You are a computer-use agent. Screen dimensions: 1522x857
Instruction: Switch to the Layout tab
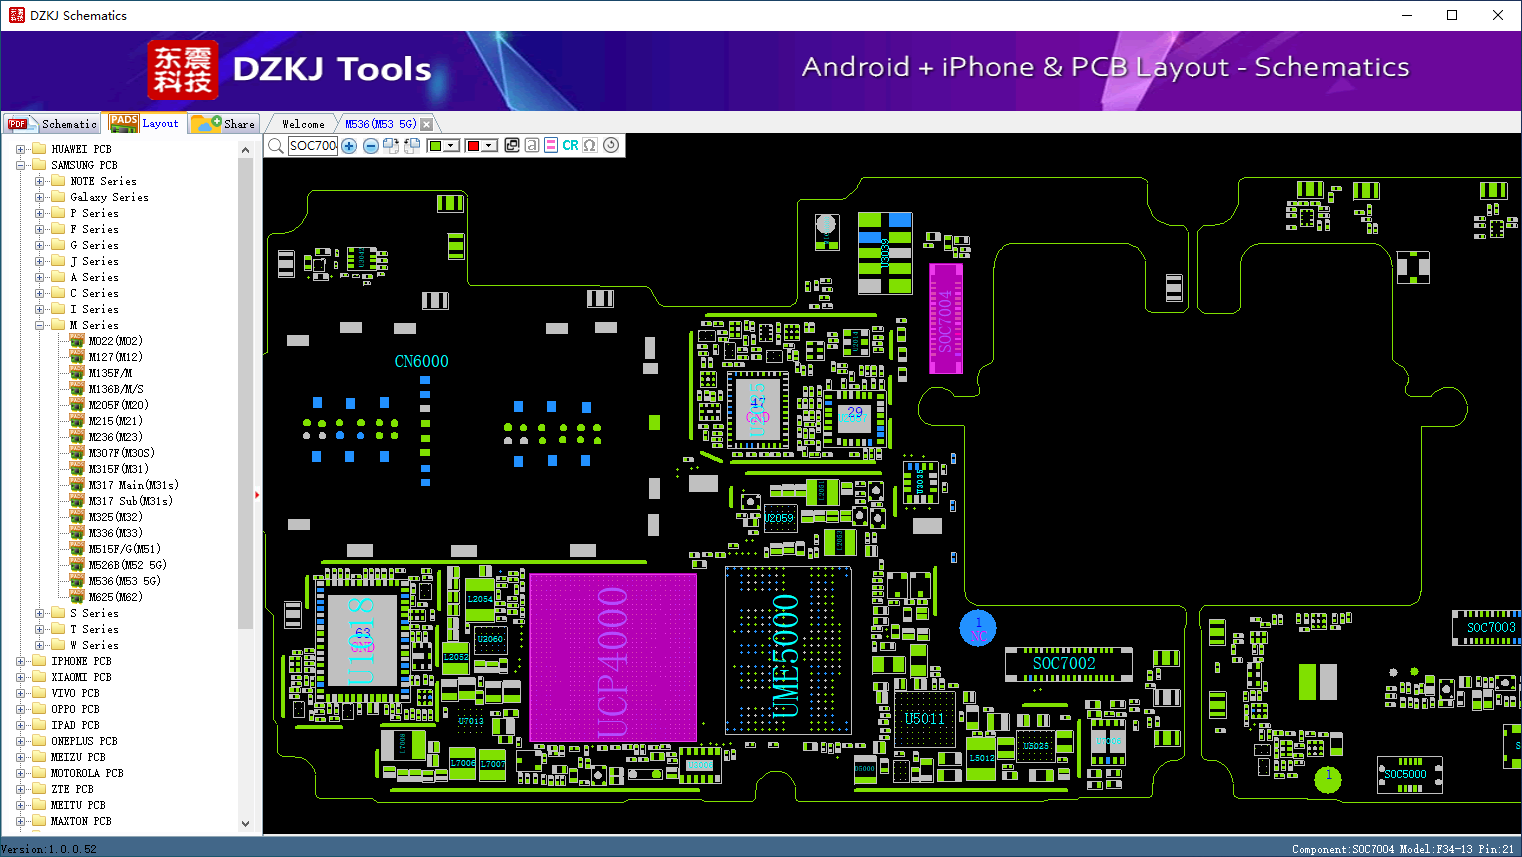145,123
